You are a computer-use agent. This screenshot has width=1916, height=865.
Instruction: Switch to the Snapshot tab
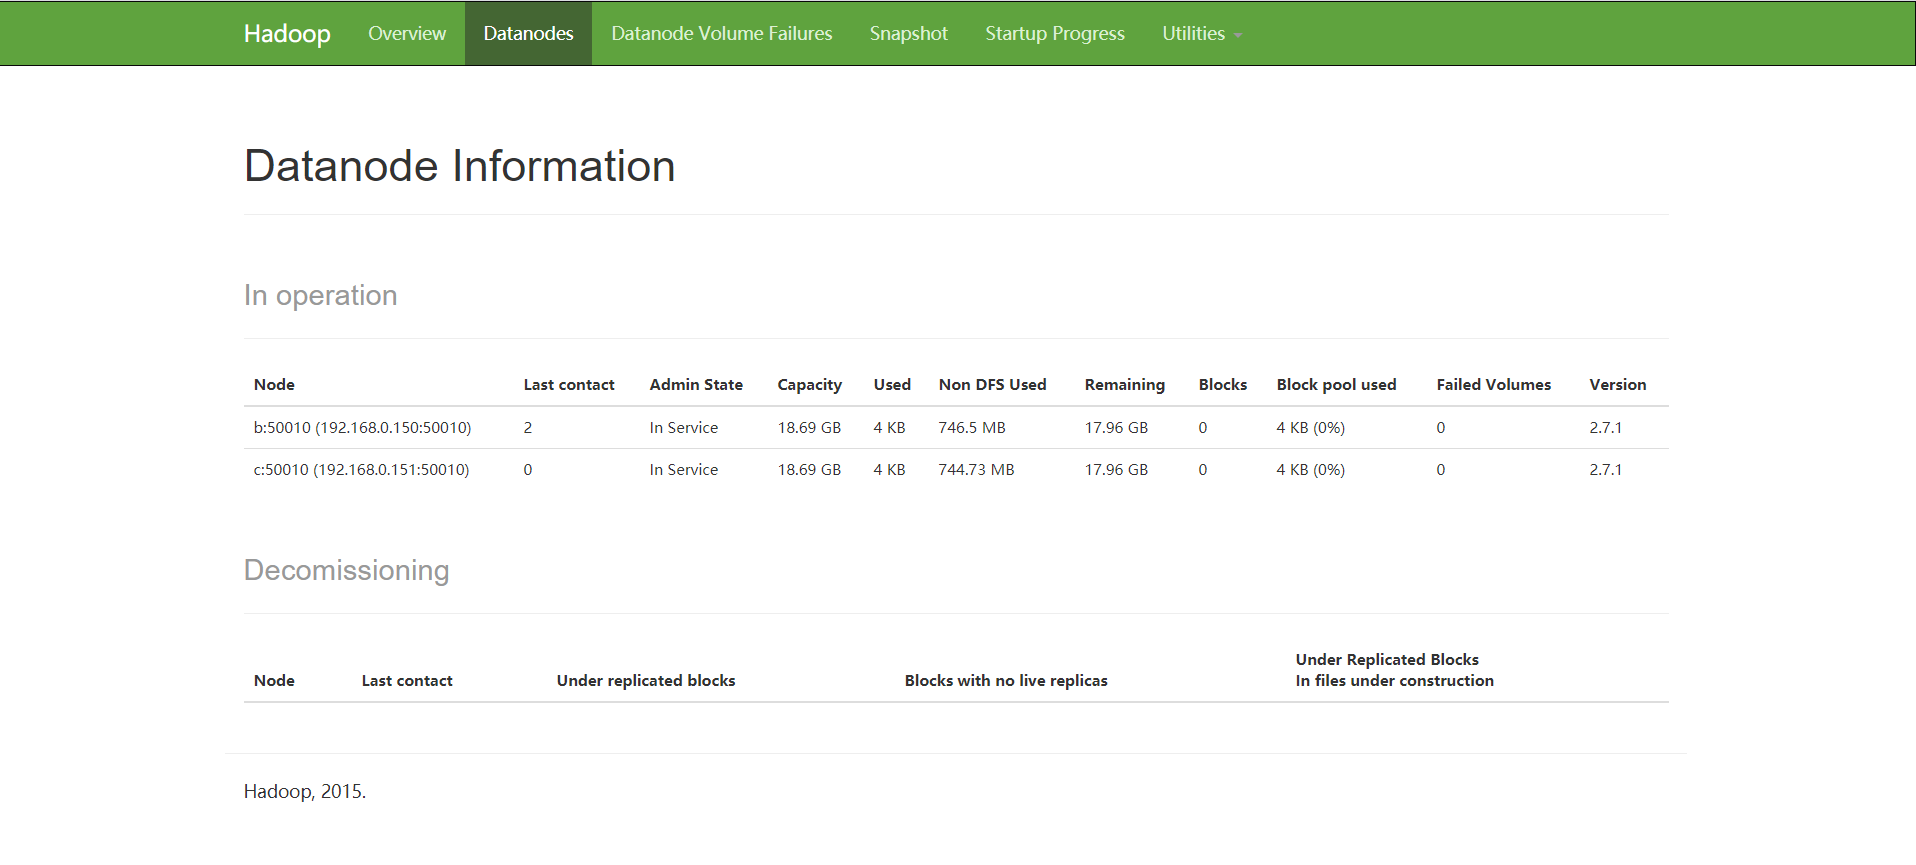[x=908, y=34]
